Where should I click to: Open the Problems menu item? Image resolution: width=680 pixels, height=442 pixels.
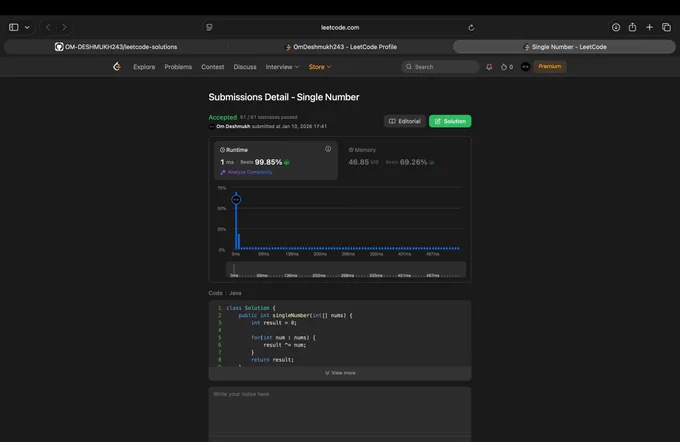[x=178, y=67]
